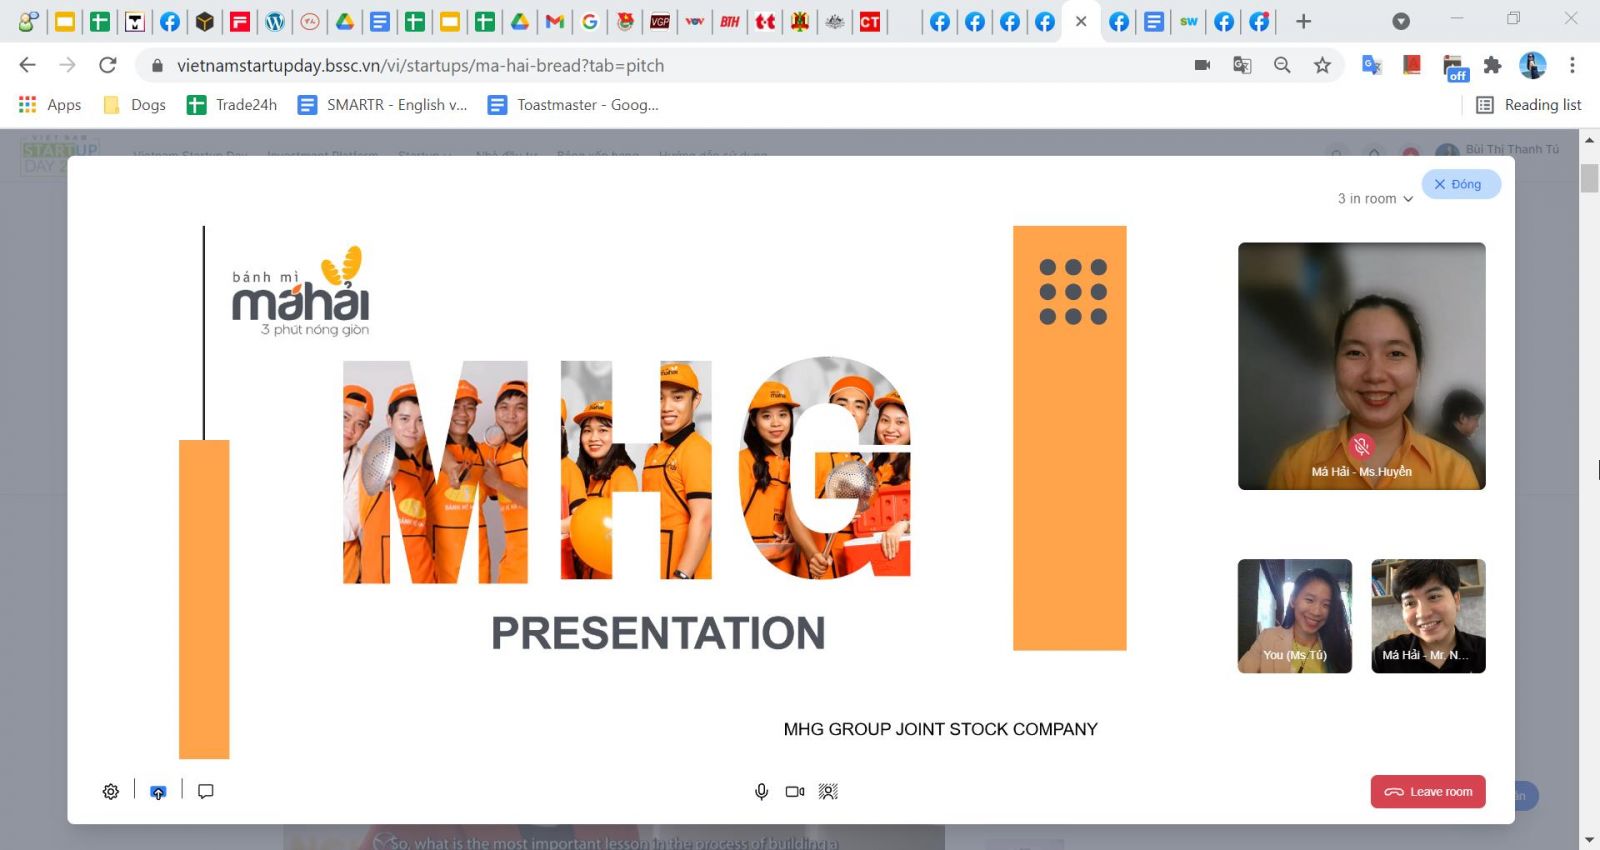This screenshot has width=1600, height=850.
Task: Toggle background blur effect icon
Action: pos(828,791)
